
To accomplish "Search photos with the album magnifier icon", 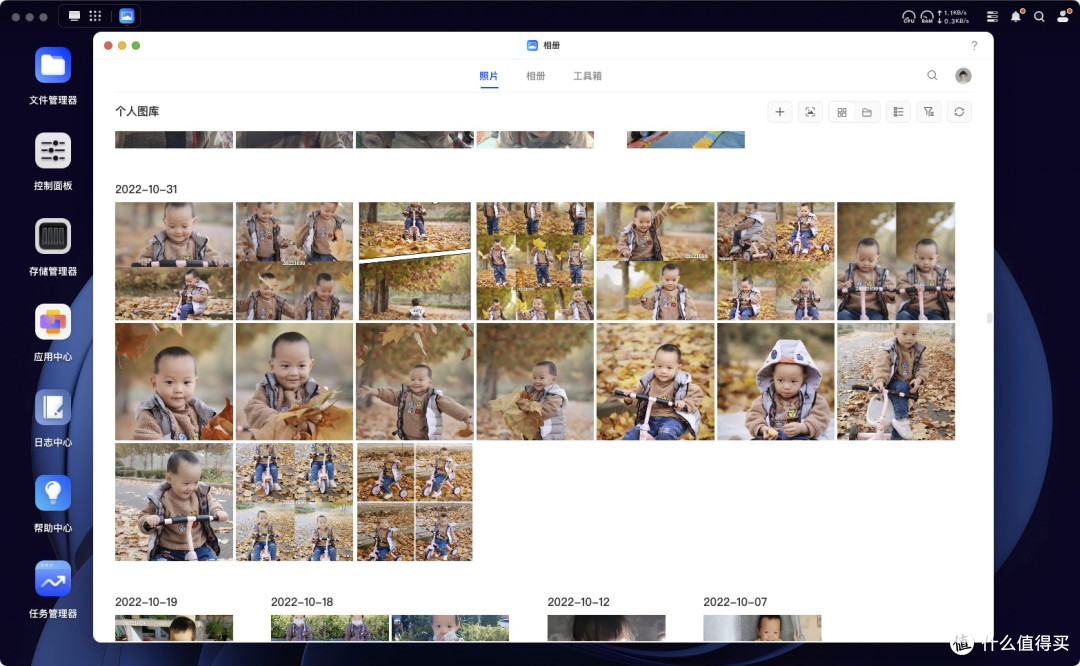I will coord(932,76).
